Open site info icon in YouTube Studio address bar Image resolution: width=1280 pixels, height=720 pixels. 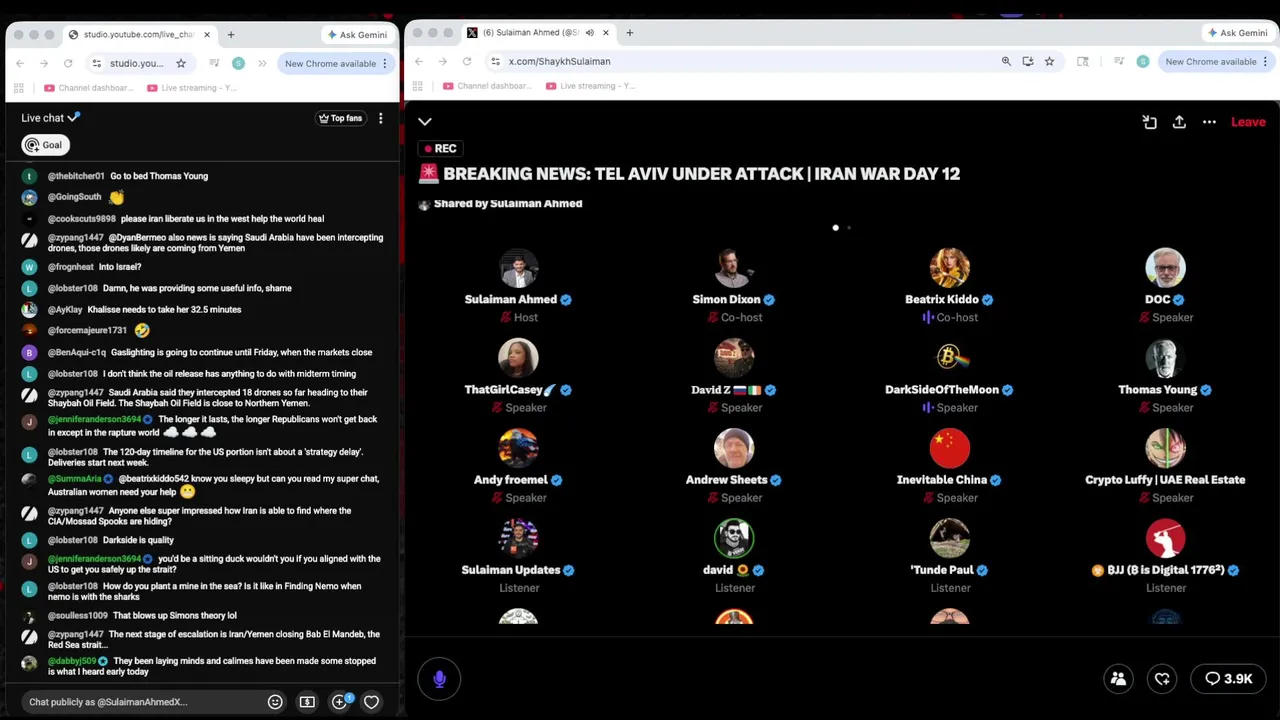[x=97, y=63]
